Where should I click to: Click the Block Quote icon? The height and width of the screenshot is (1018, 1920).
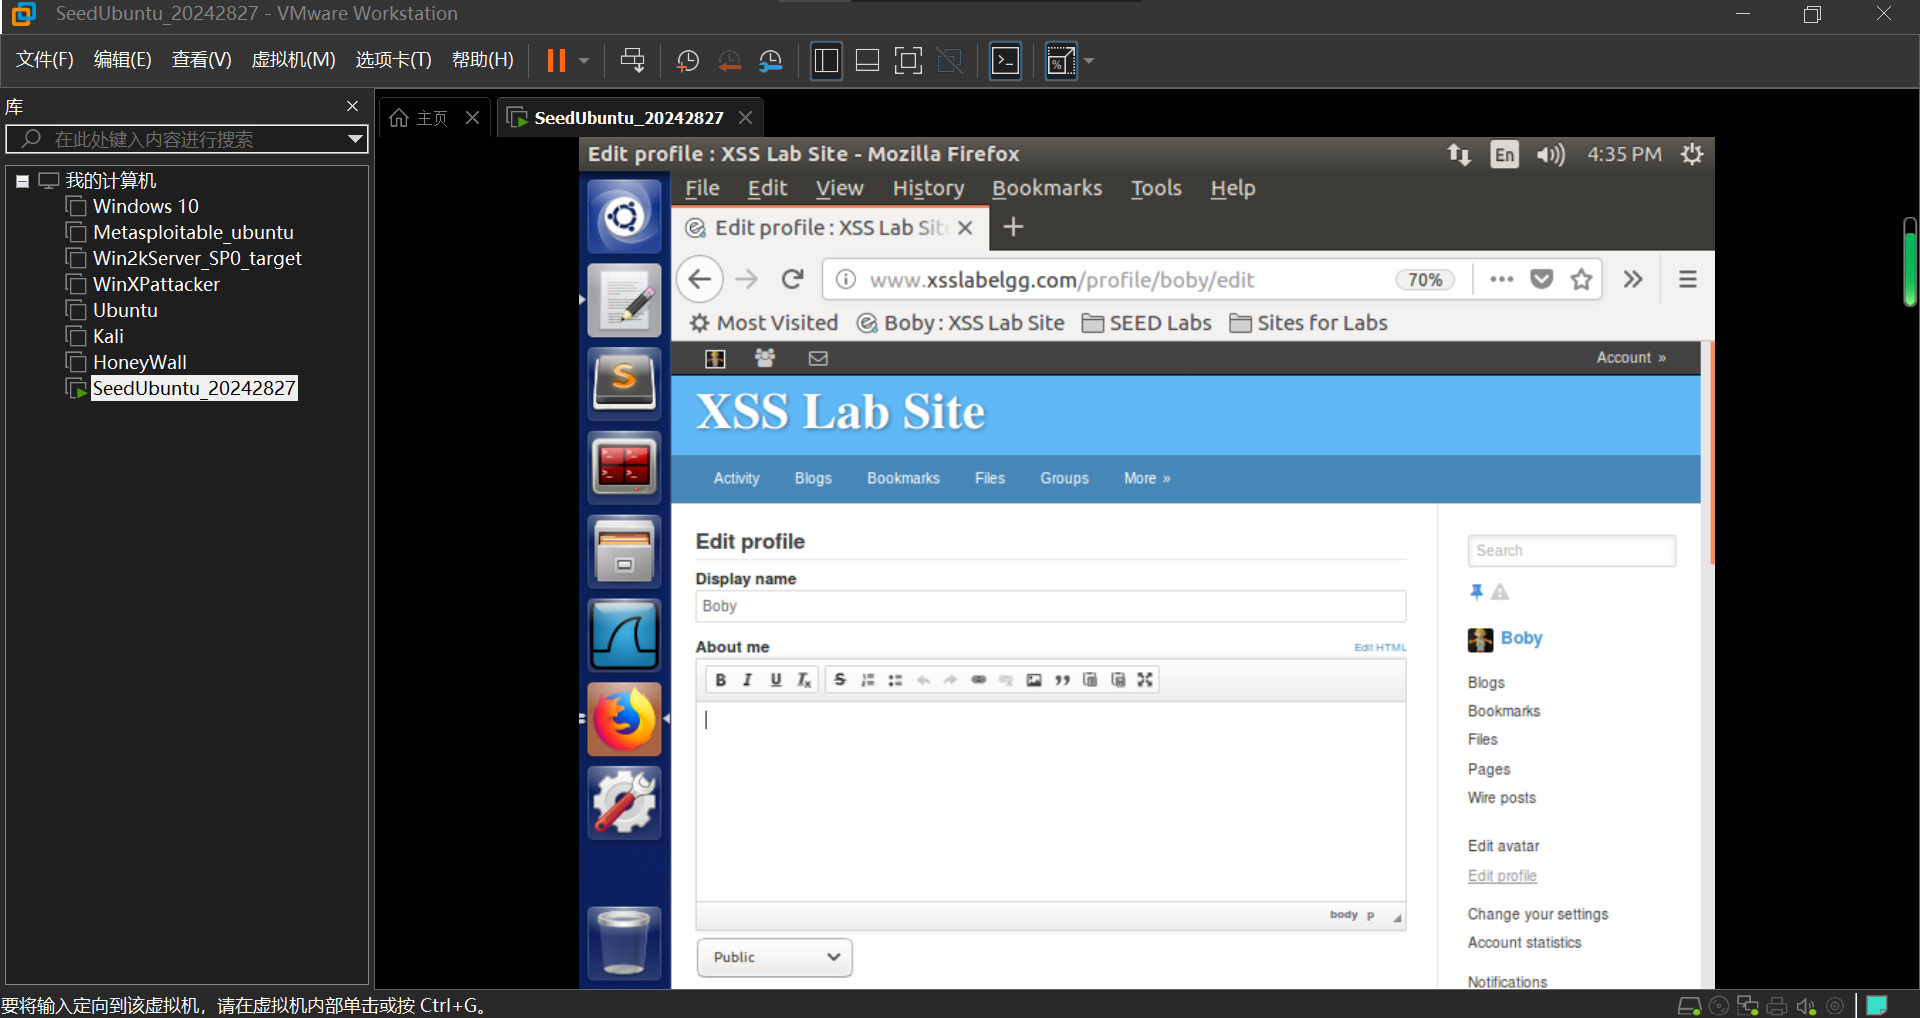coord(1062,680)
